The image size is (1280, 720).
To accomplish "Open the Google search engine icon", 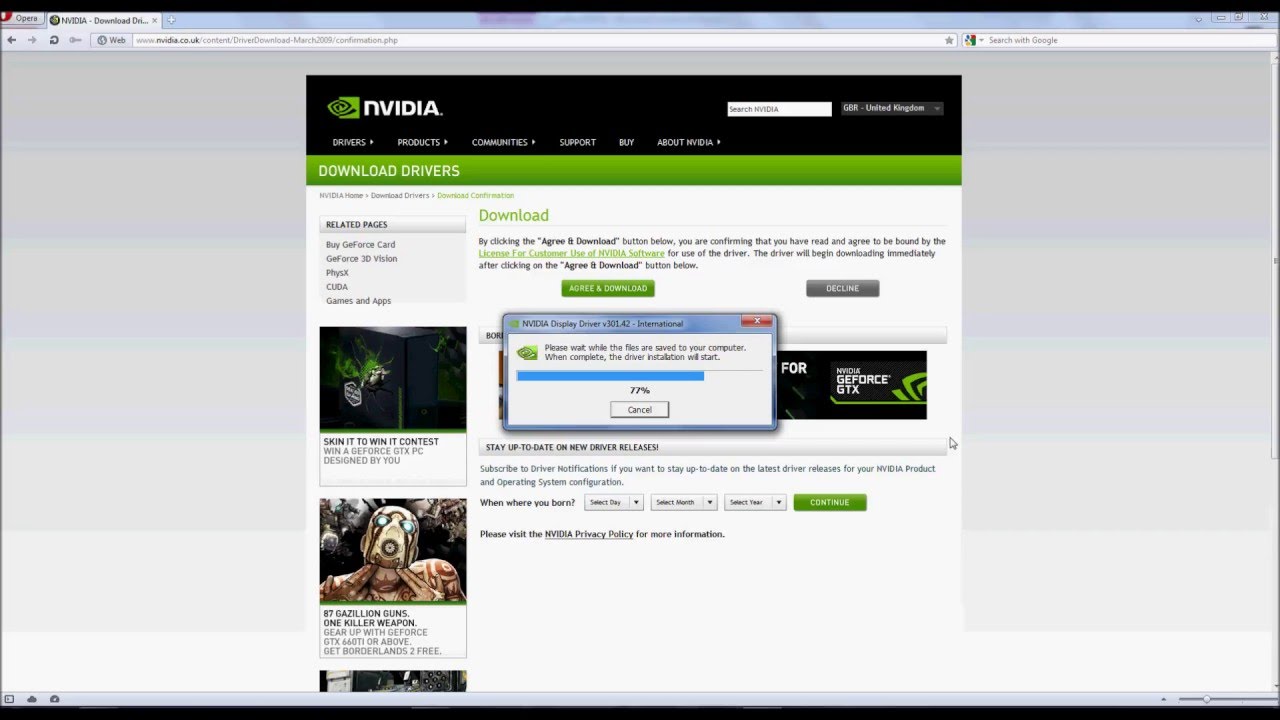I will tap(970, 40).
